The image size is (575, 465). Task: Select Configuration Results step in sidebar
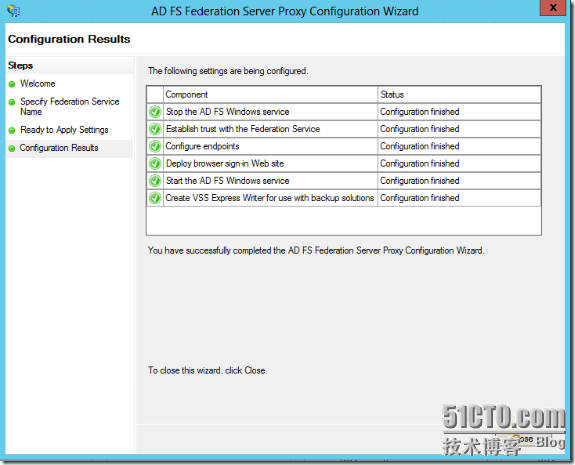click(59, 148)
